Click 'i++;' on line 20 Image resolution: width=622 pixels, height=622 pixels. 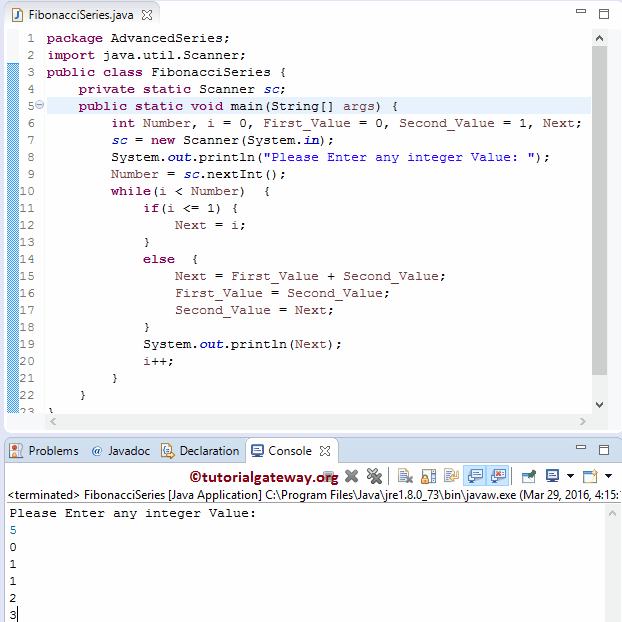click(x=158, y=361)
